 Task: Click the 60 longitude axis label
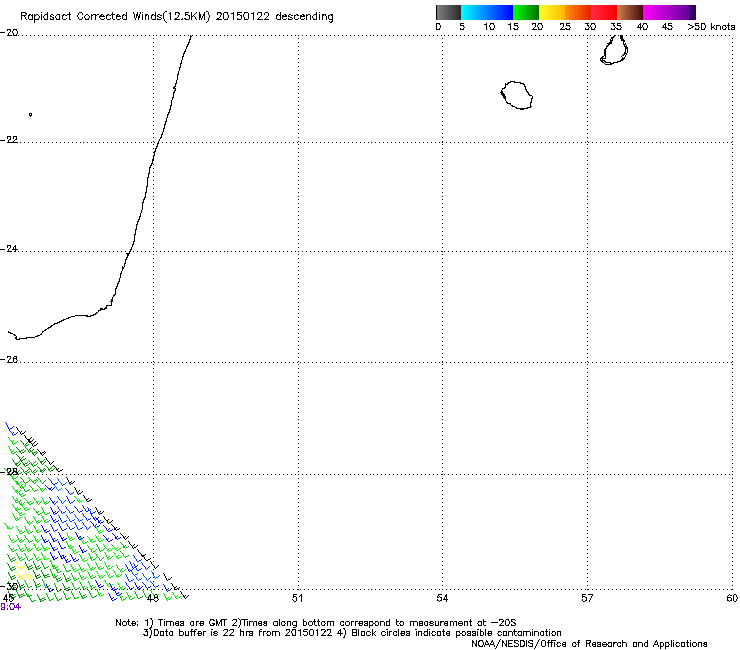(732, 598)
